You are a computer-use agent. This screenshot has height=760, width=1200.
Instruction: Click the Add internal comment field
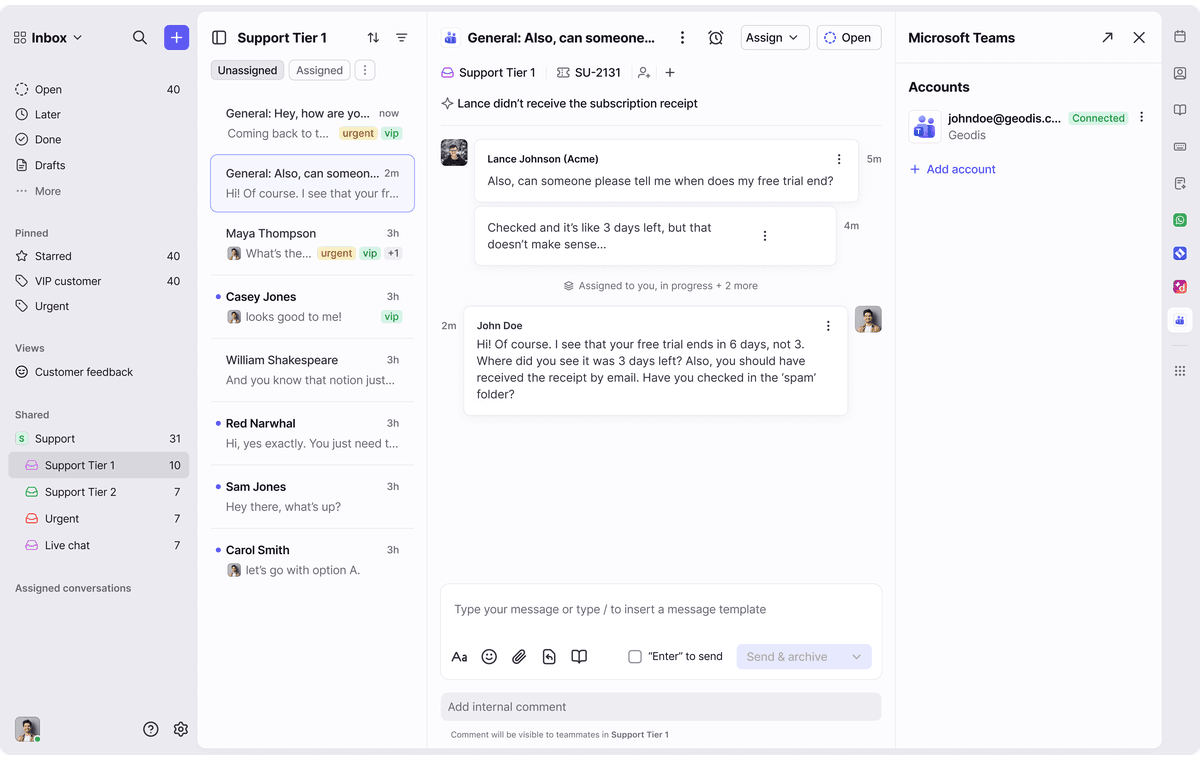(661, 707)
